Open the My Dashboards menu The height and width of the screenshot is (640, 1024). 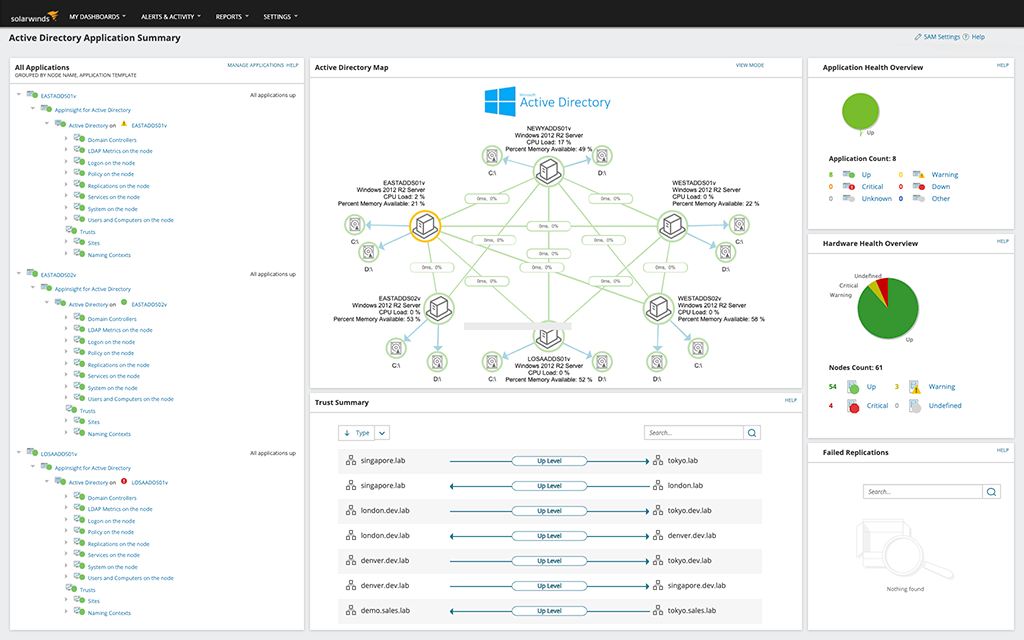97,16
